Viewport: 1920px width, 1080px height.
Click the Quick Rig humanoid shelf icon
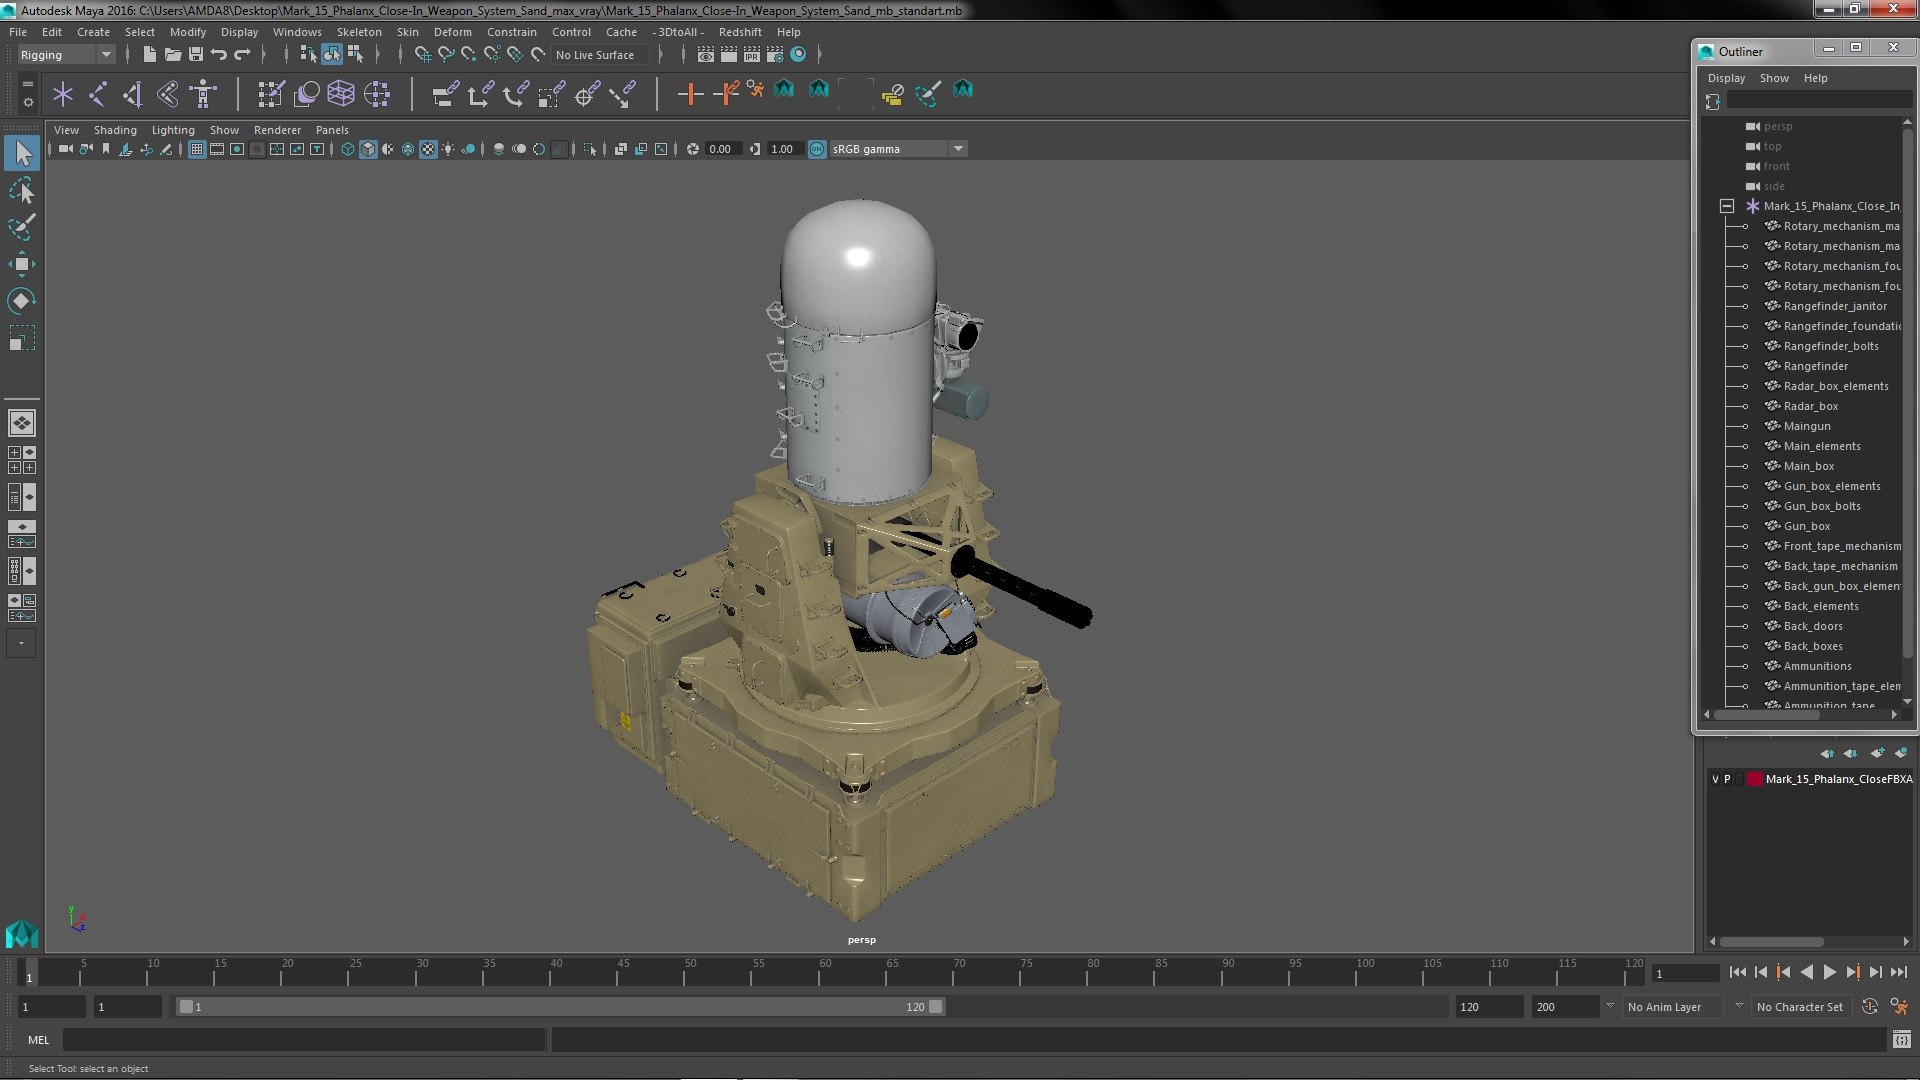(204, 94)
